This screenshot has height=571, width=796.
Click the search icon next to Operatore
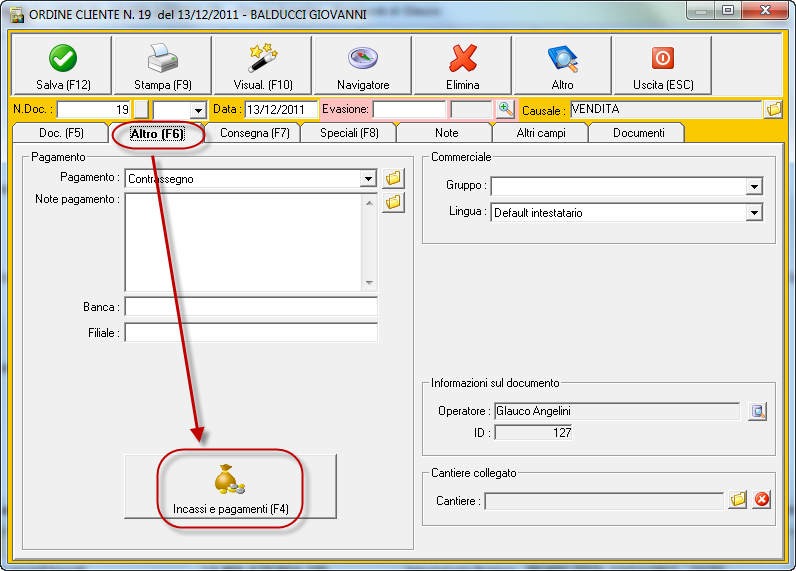click(x=757, y=411)
